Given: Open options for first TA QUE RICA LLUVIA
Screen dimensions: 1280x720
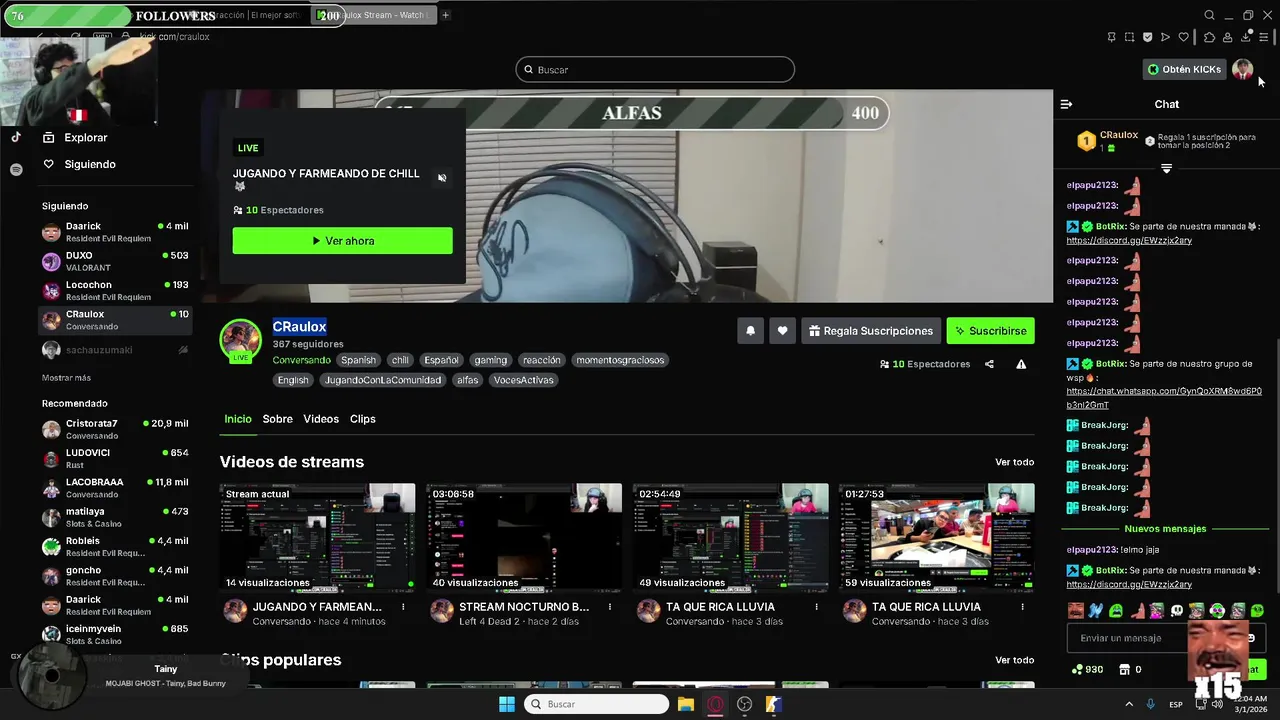Looking at the screenshot, I should [x=816, y=607].
